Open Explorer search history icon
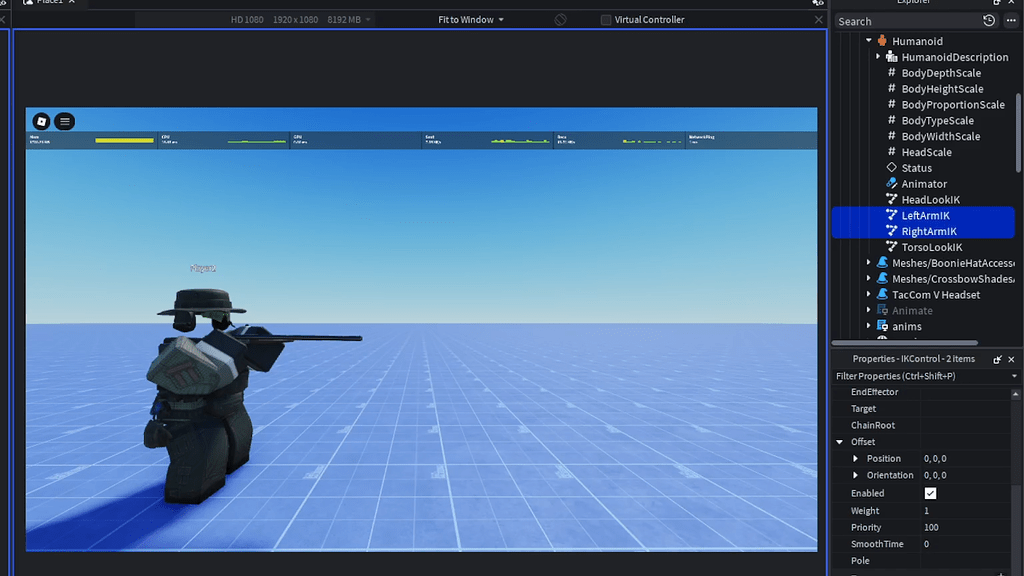 coord(989,21)
